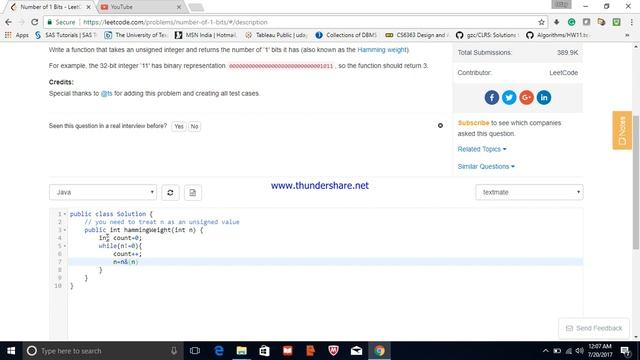Open gzc/CLRS Solutions bookmark
The image size is (640, 360).
487,35
